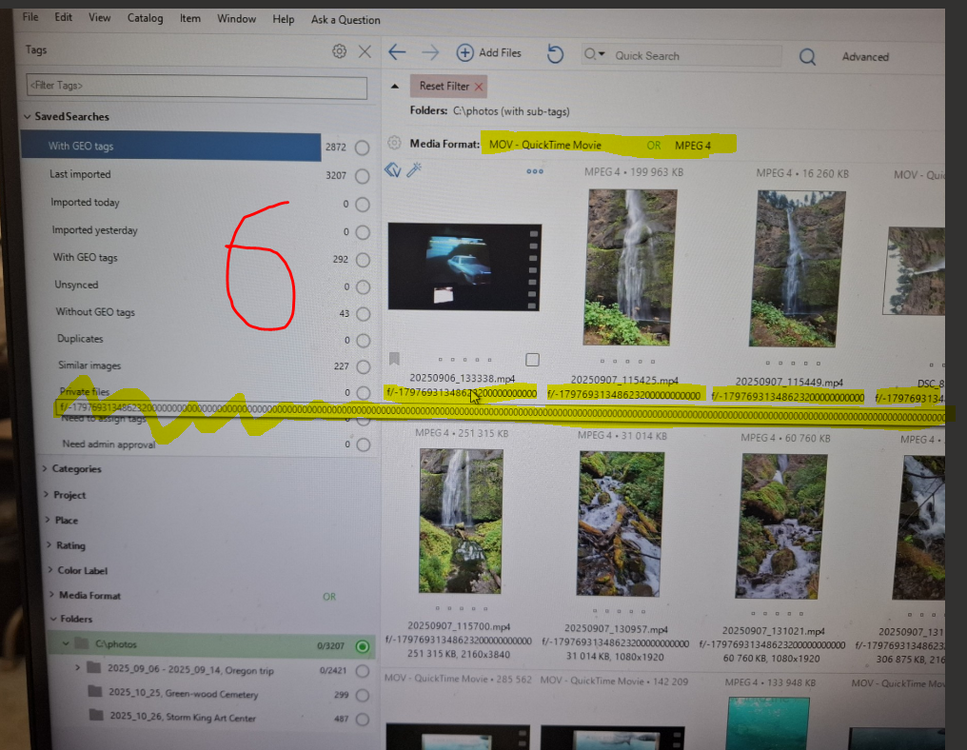Viewport: 967px width, 750px height.
Task: Collapse the Saved Searches section
Action: tap(27, 117)
